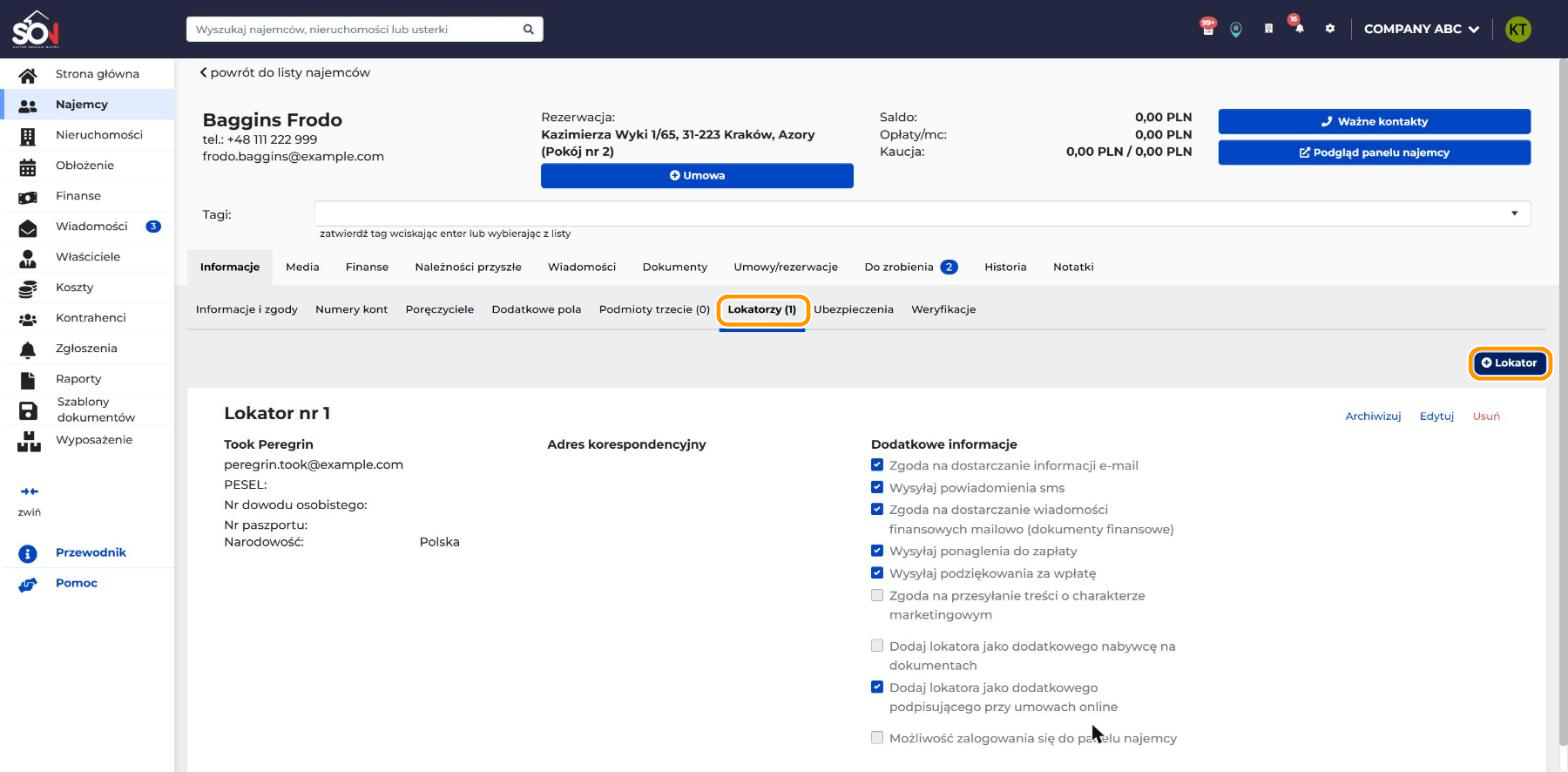Open the Strona główna home icon
The width and height of the screenshot is (1568, 772).
coord(28,75)
